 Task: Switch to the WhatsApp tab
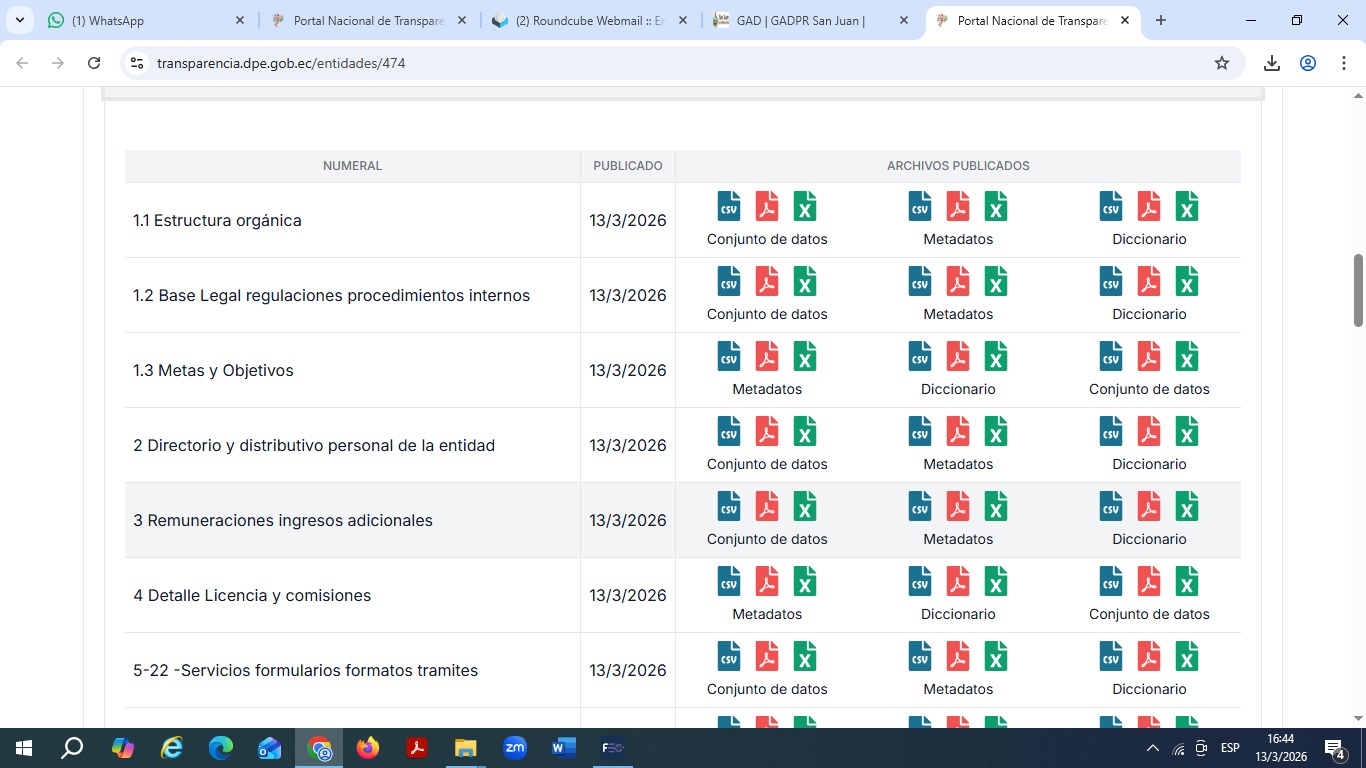click(140, 20)
